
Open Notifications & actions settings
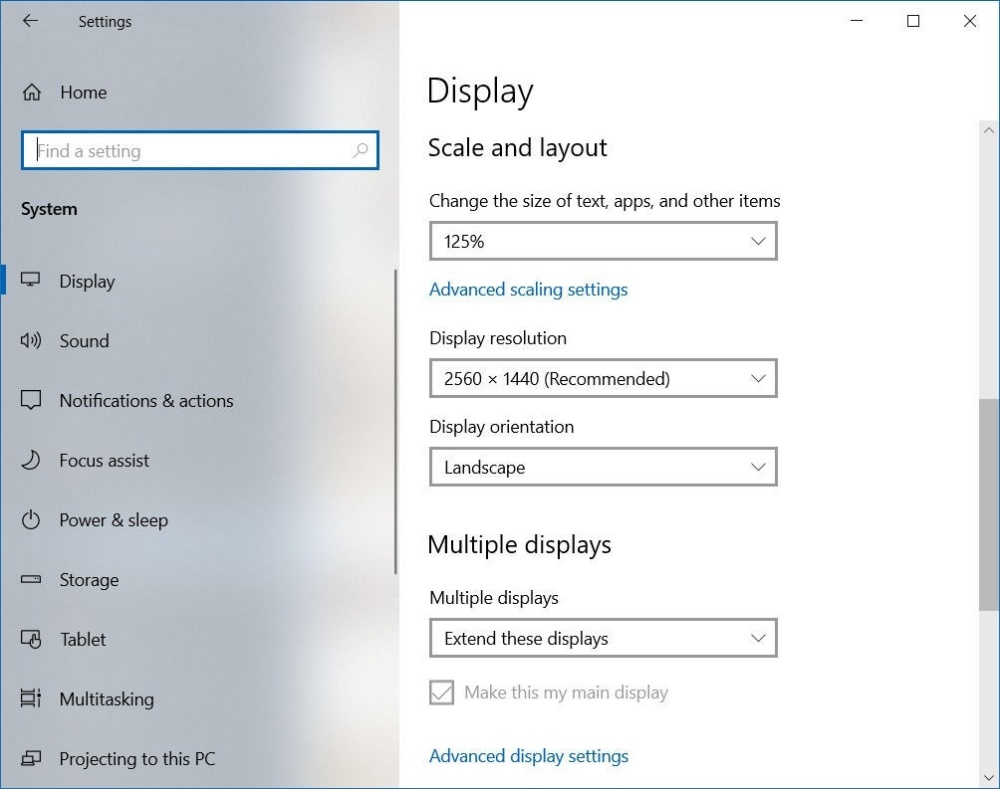coord(146,401)
